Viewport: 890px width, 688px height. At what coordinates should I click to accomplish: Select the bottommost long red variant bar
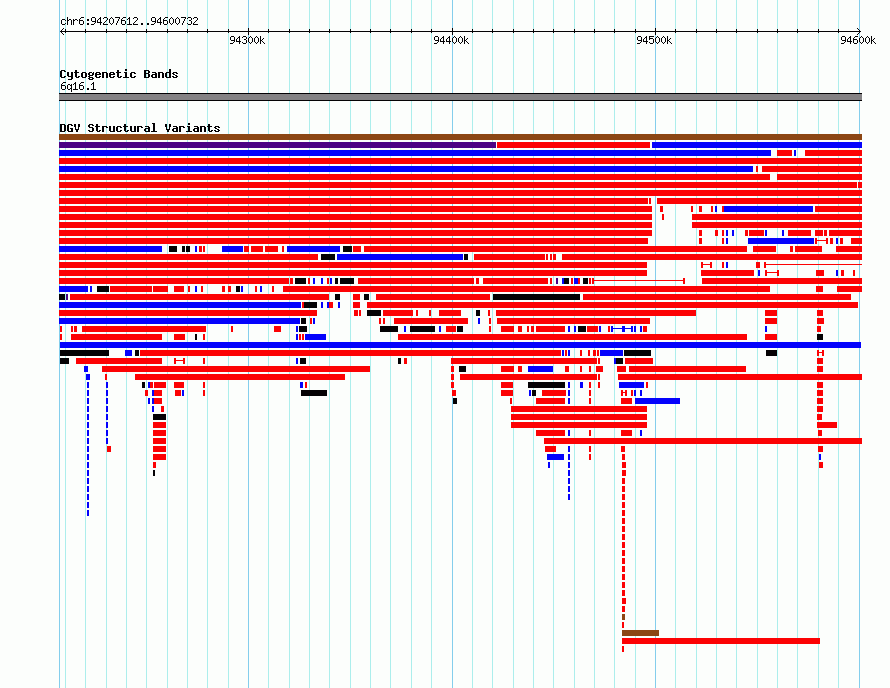click(721, 641)
